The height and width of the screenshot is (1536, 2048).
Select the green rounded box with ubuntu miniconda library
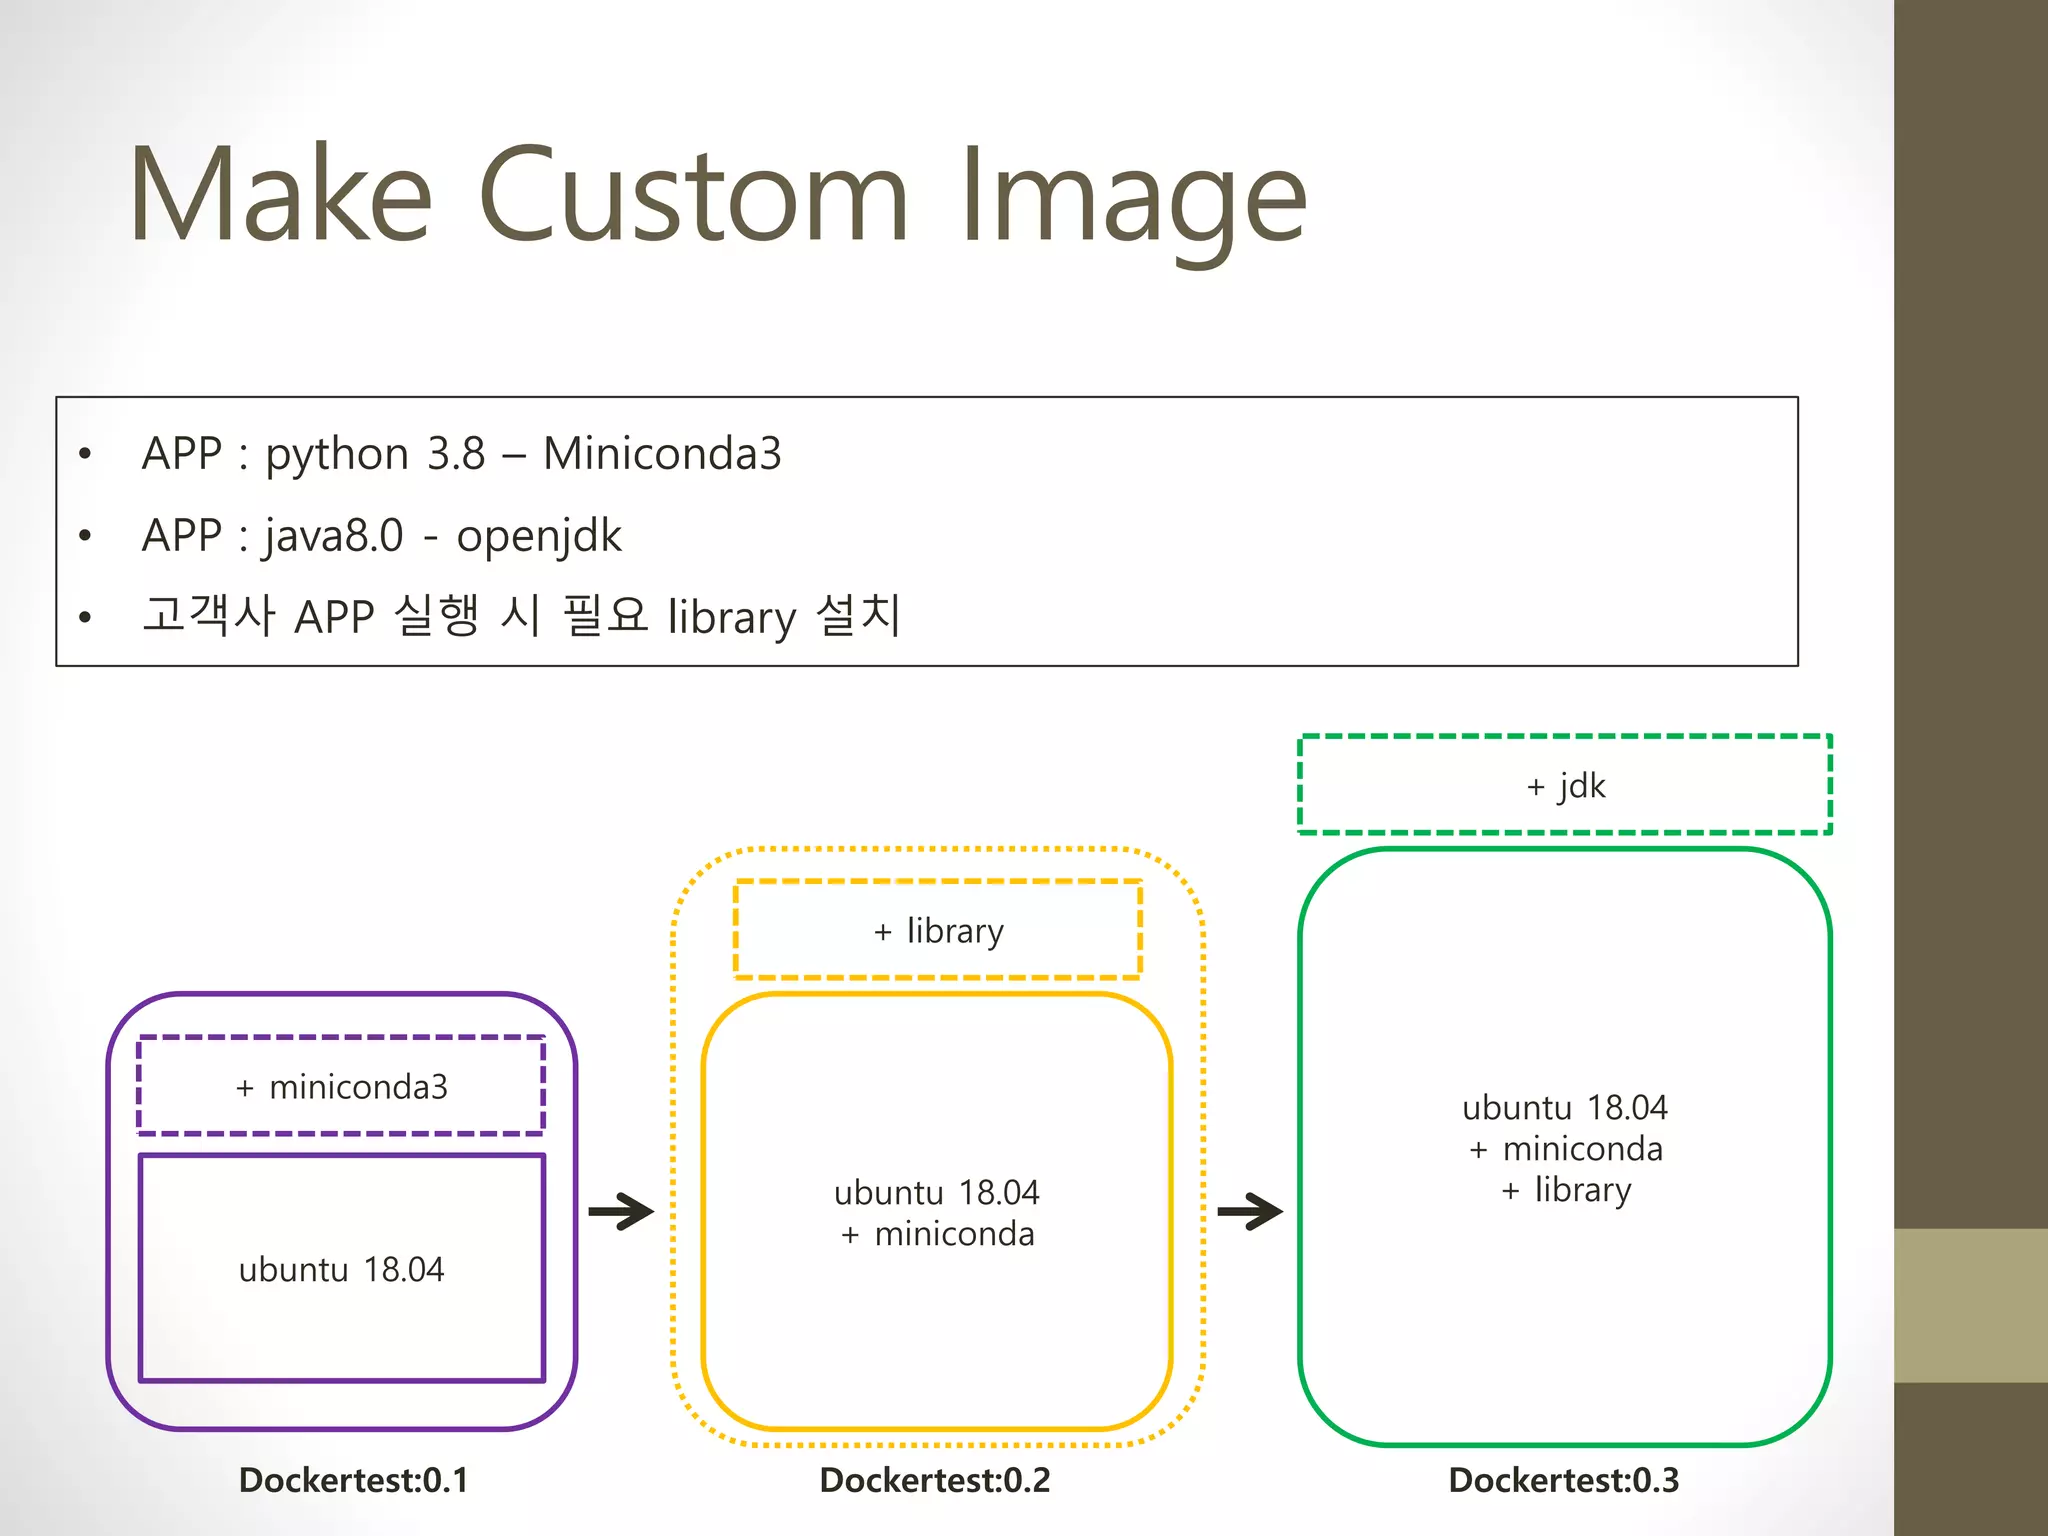point(1565,1148)
